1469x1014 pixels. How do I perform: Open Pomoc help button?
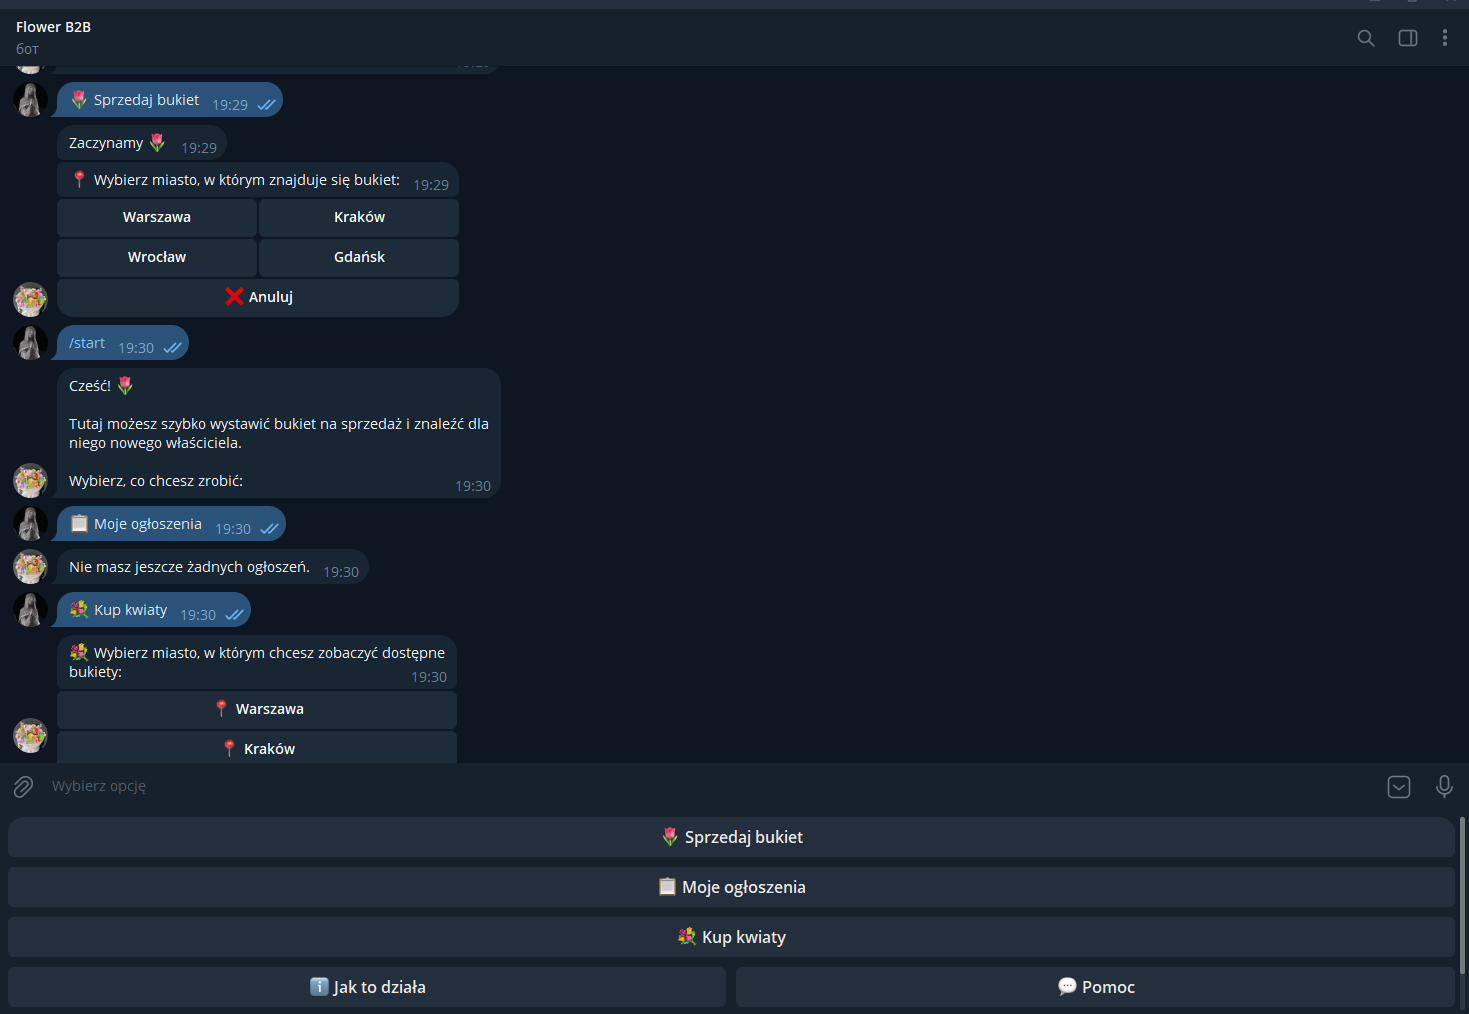click(1095, 987)
